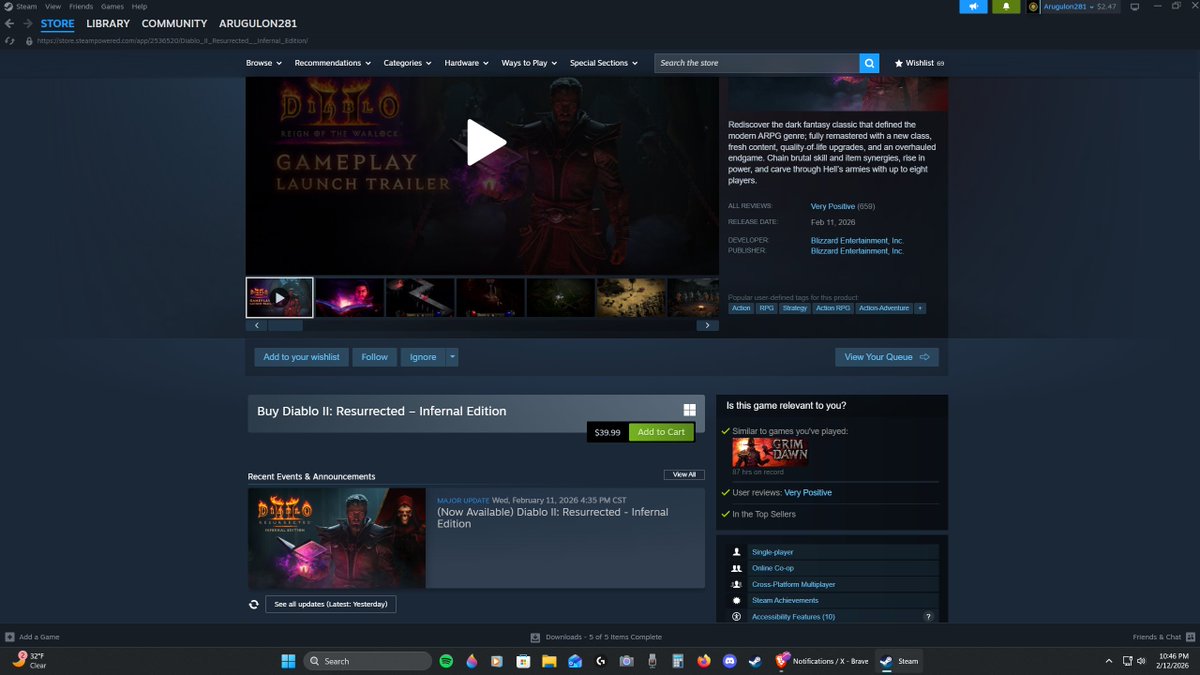
Task: Add Infernal Edition to cart
Action: pos(661,432)
